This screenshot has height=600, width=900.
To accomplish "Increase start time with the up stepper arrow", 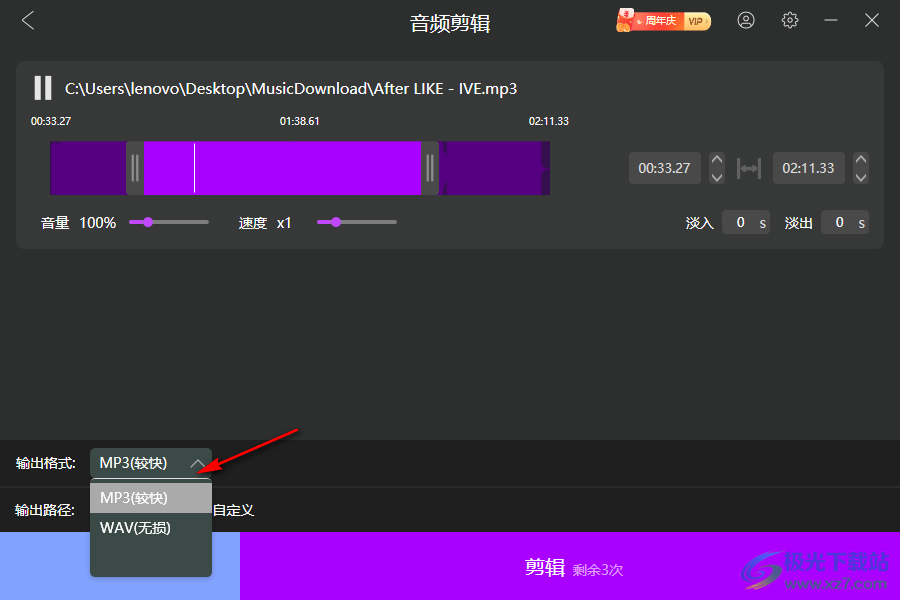I will [x=716, y=161].
